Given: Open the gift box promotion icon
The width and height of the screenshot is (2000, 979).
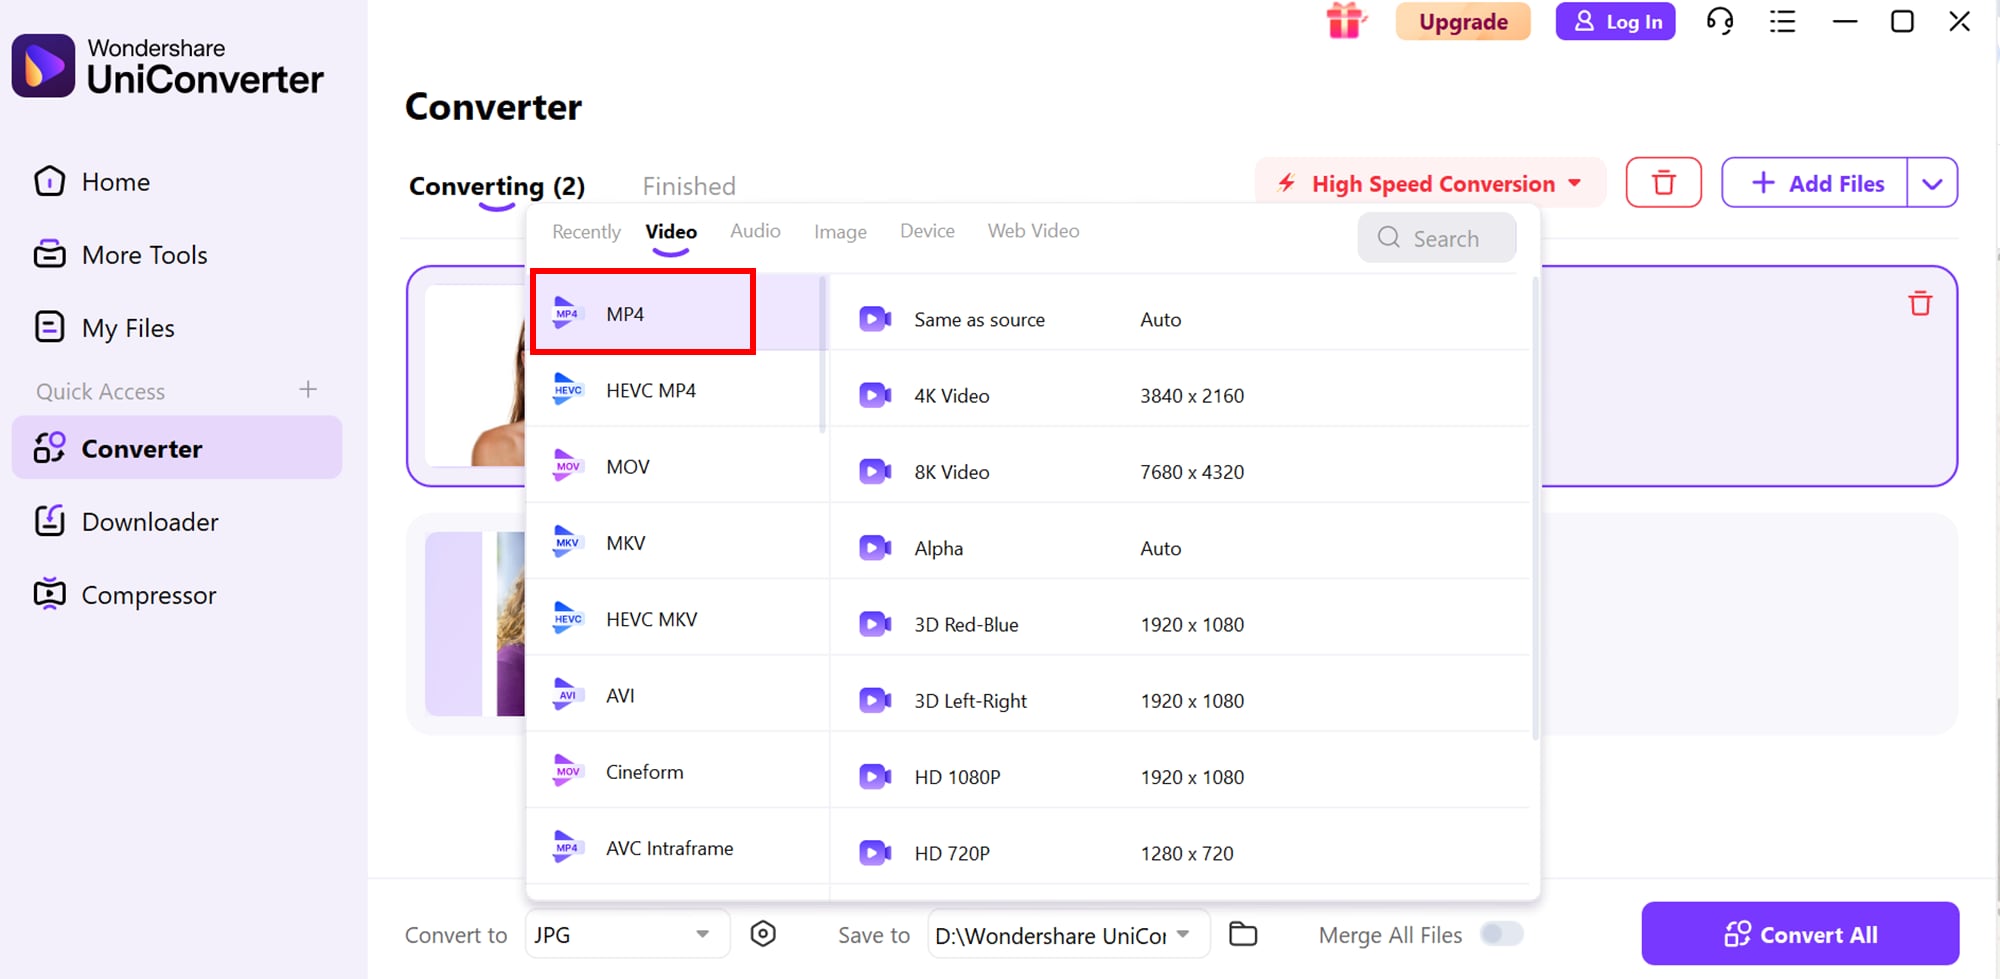Looking at the screenshot, I should point(1345,21).
